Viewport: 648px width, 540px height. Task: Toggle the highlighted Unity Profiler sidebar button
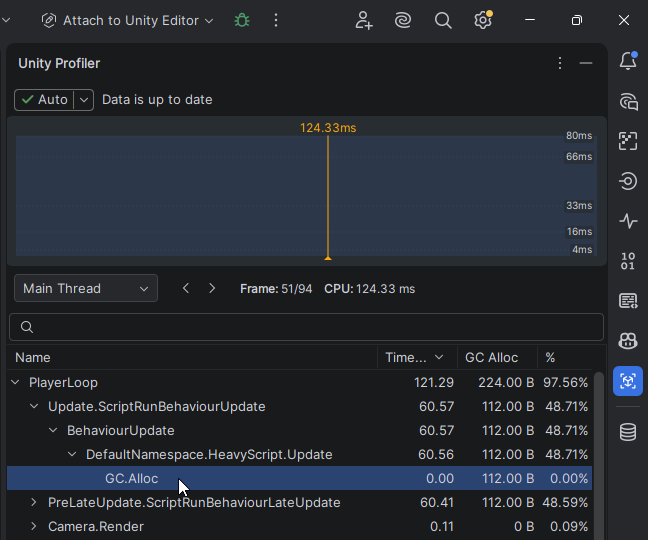coord(628,381)
